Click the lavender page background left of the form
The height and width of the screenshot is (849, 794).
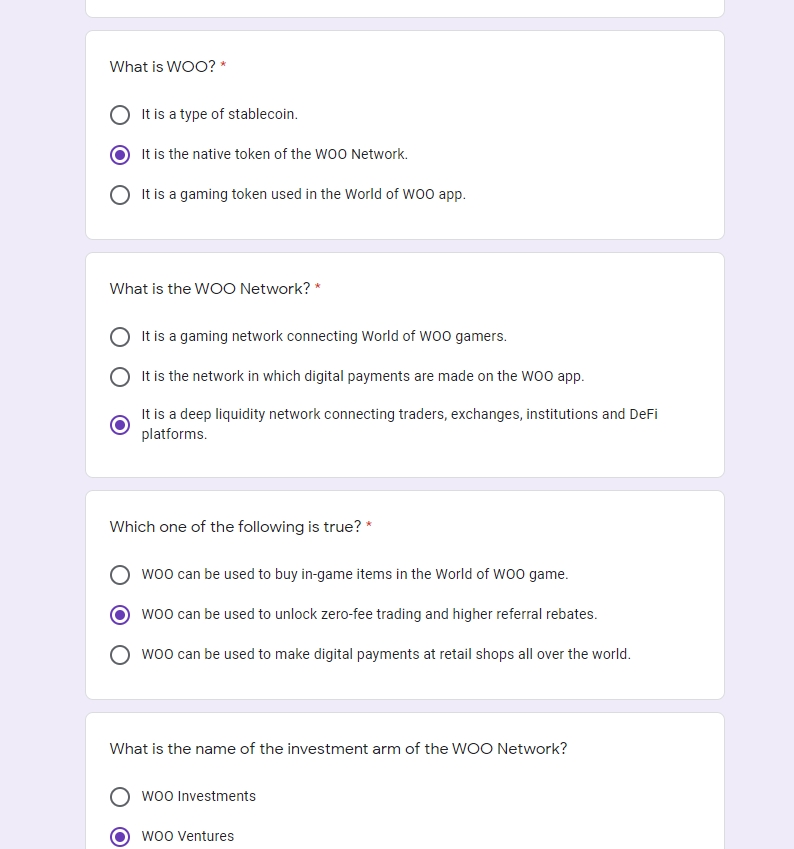(x=42, y=400)
